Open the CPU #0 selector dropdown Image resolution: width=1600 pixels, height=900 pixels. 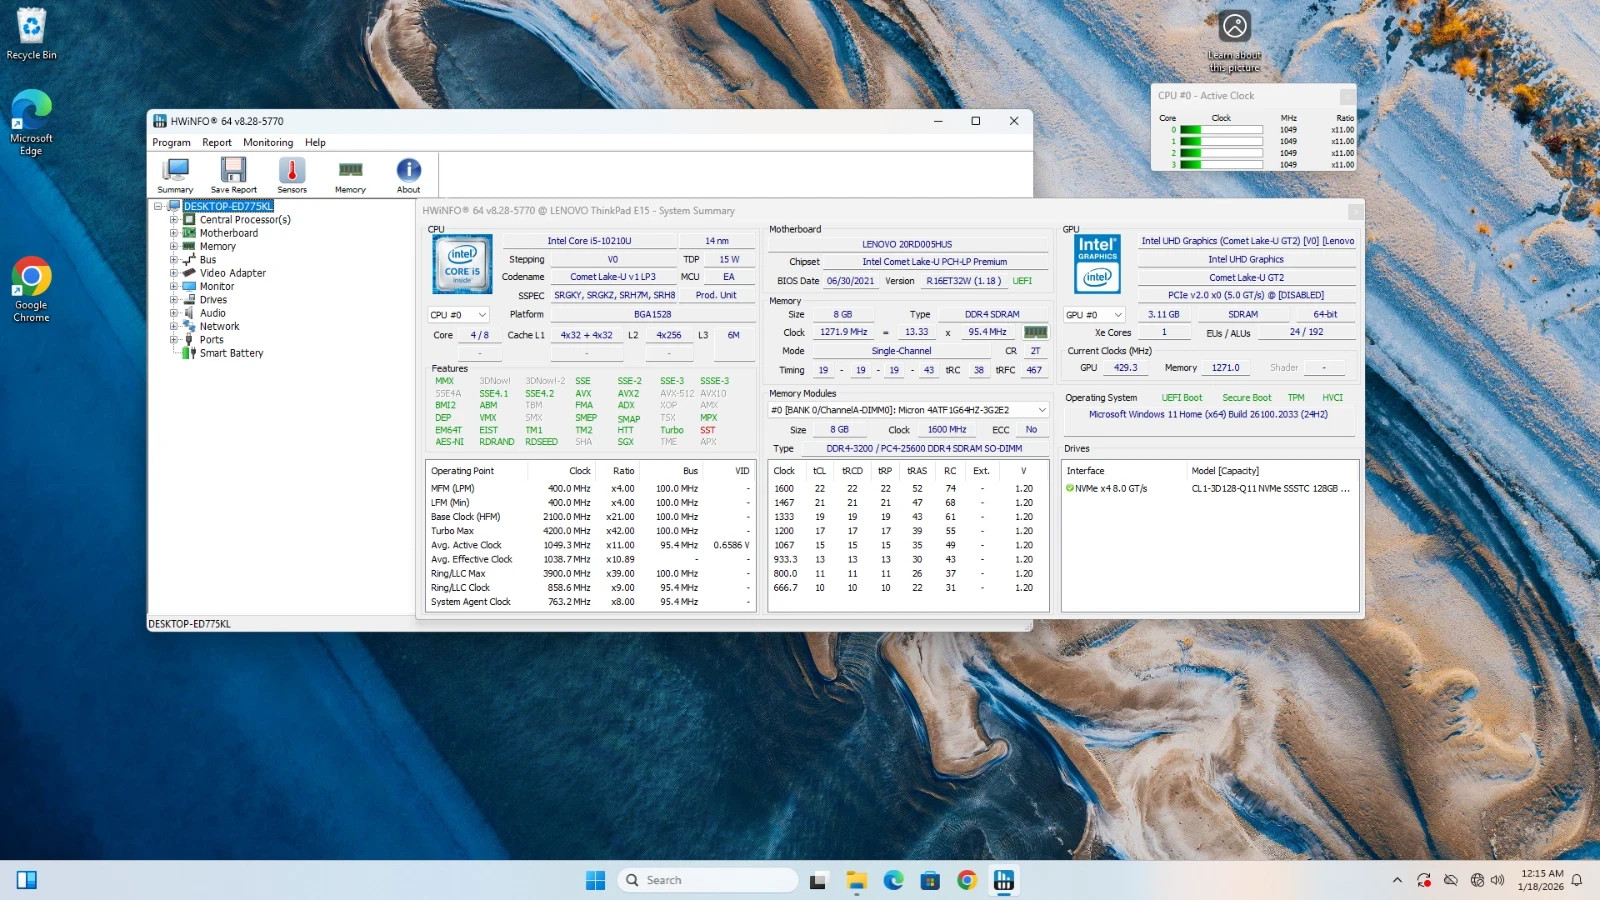coord(459,315)
